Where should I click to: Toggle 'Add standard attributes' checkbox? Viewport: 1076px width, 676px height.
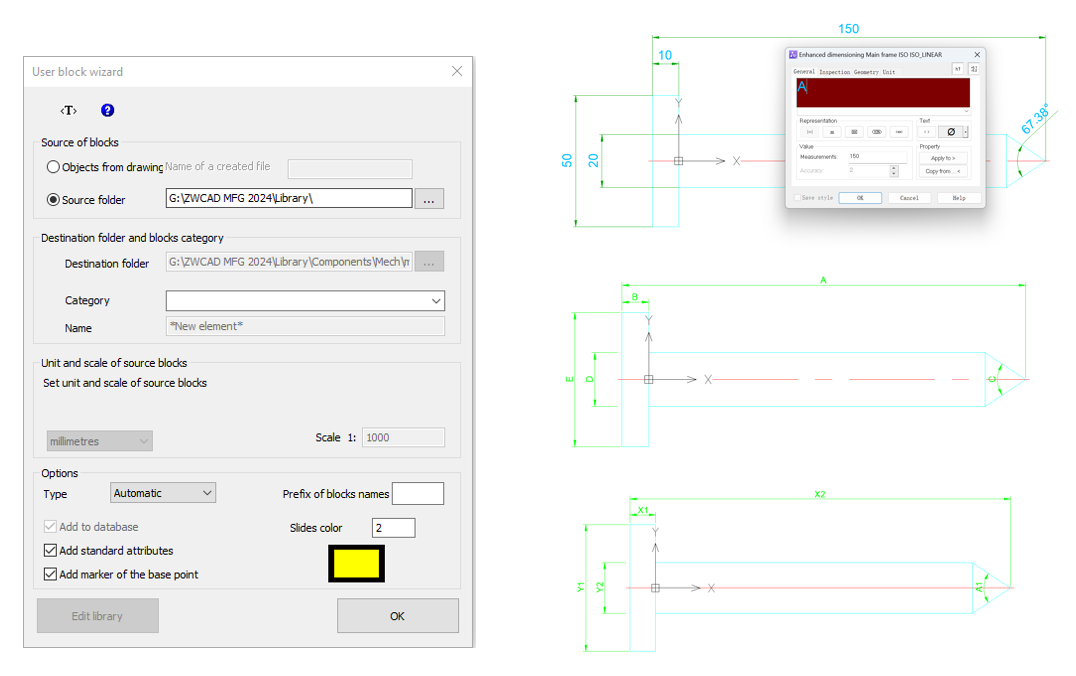50,550
